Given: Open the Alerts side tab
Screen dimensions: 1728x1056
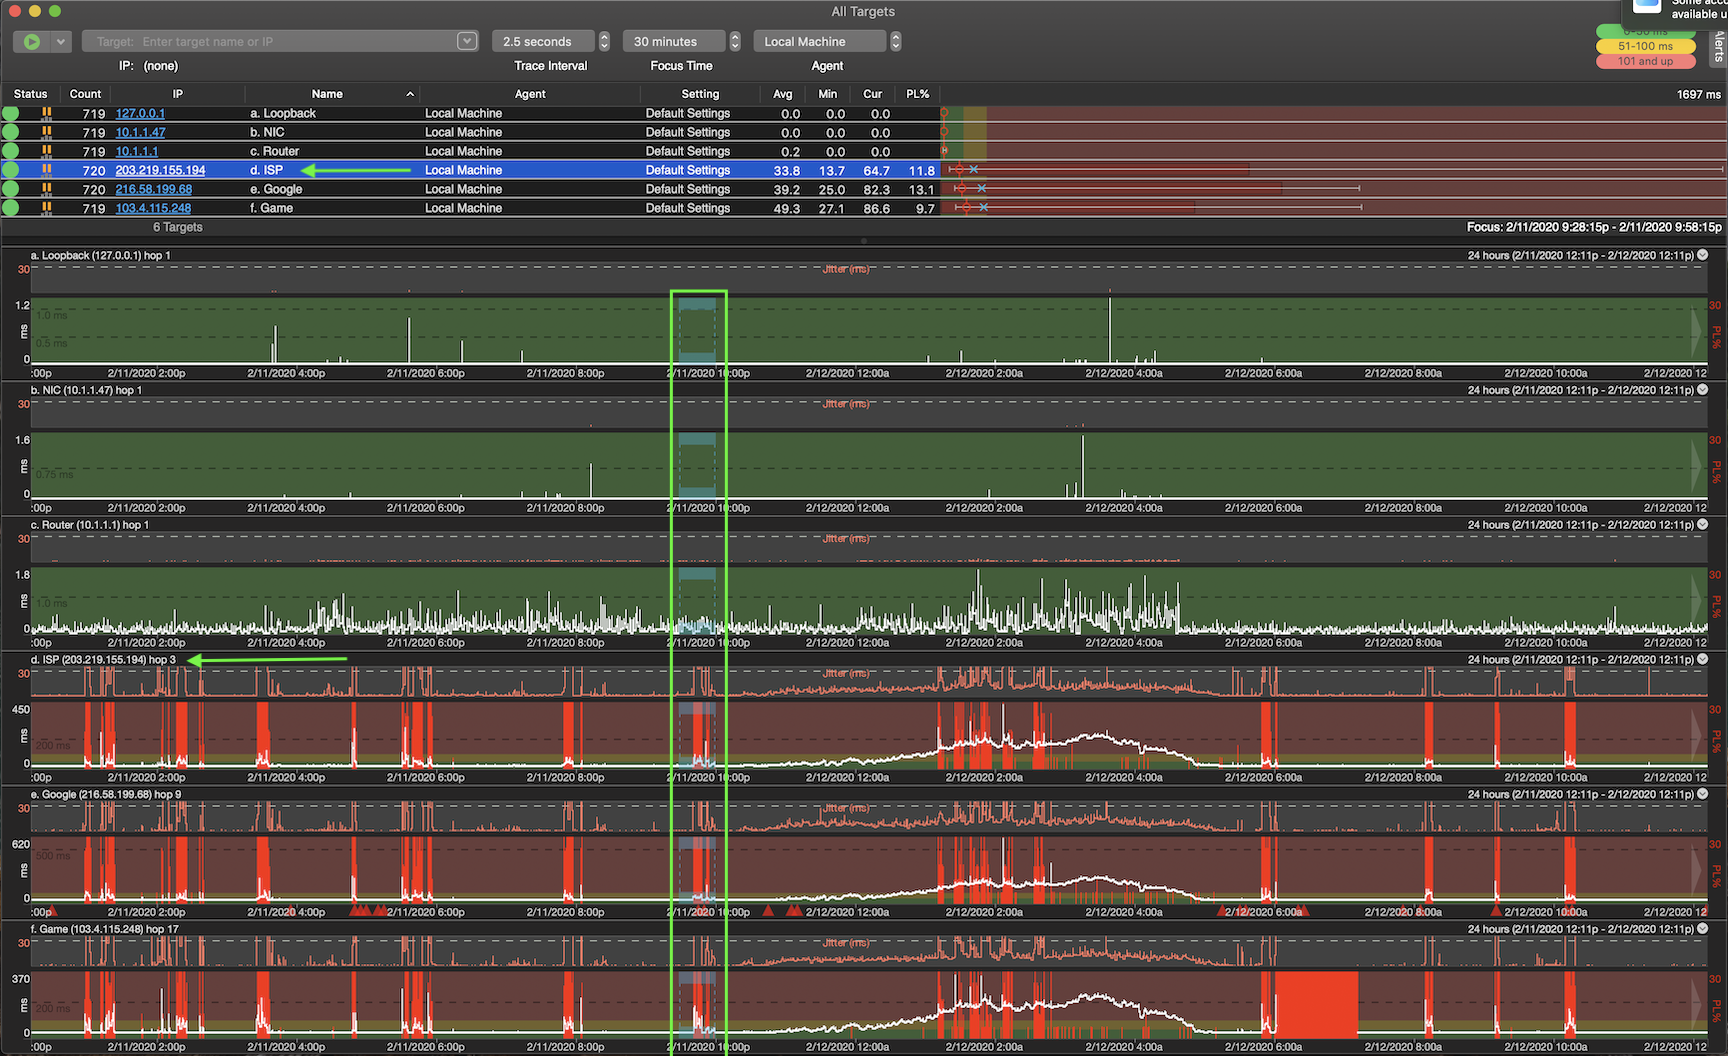Looking at the screenshot, I should 1719,45.
